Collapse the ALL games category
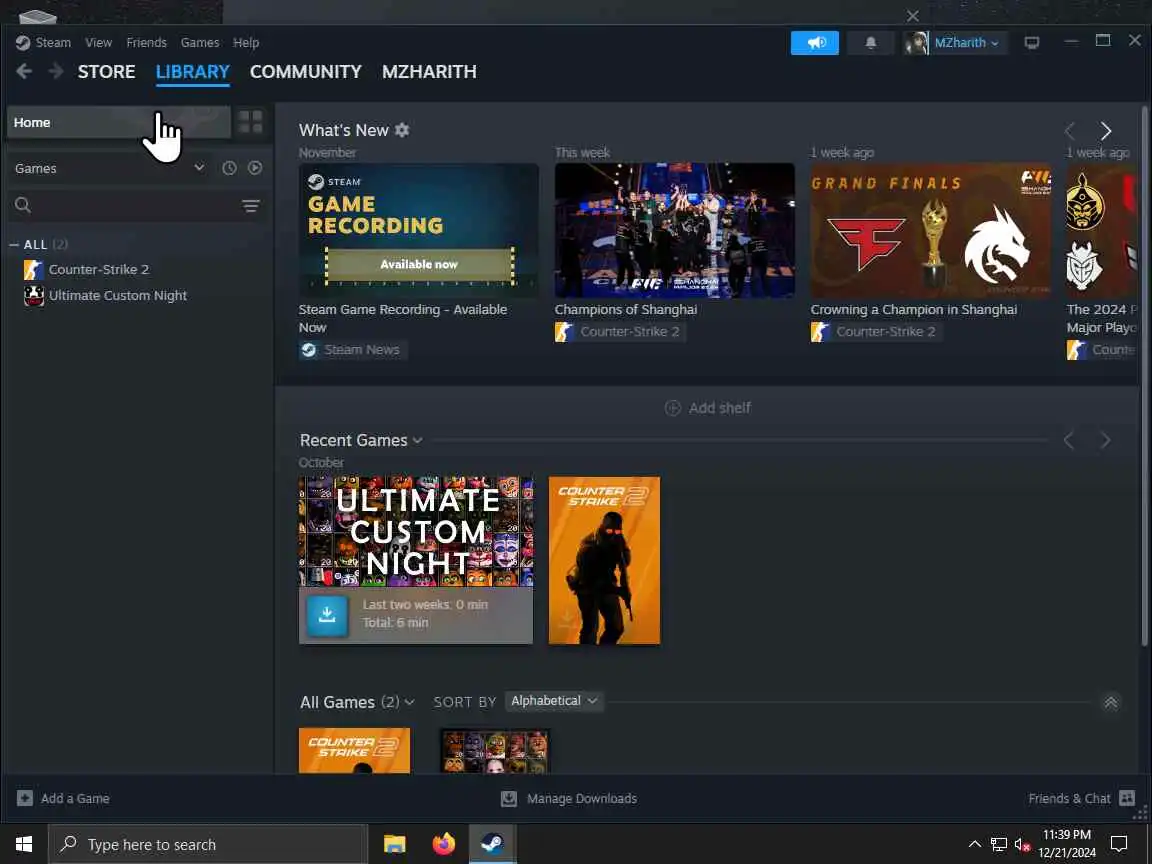 tap(14, 245)
